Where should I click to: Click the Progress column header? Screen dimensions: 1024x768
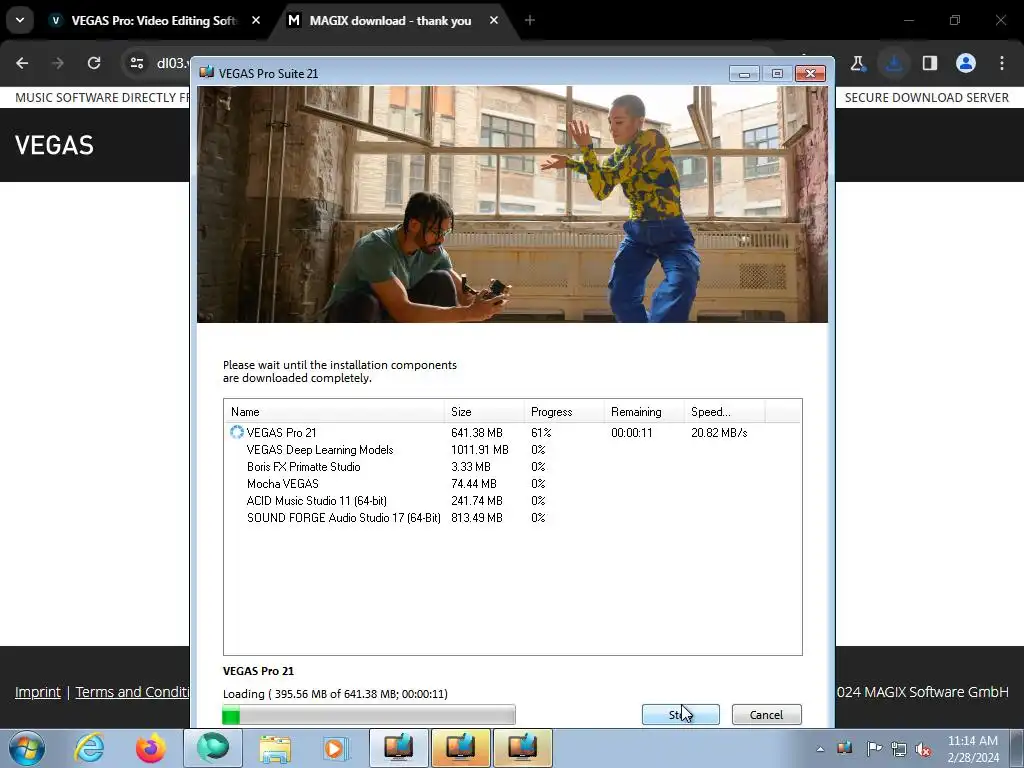(564, 411)
